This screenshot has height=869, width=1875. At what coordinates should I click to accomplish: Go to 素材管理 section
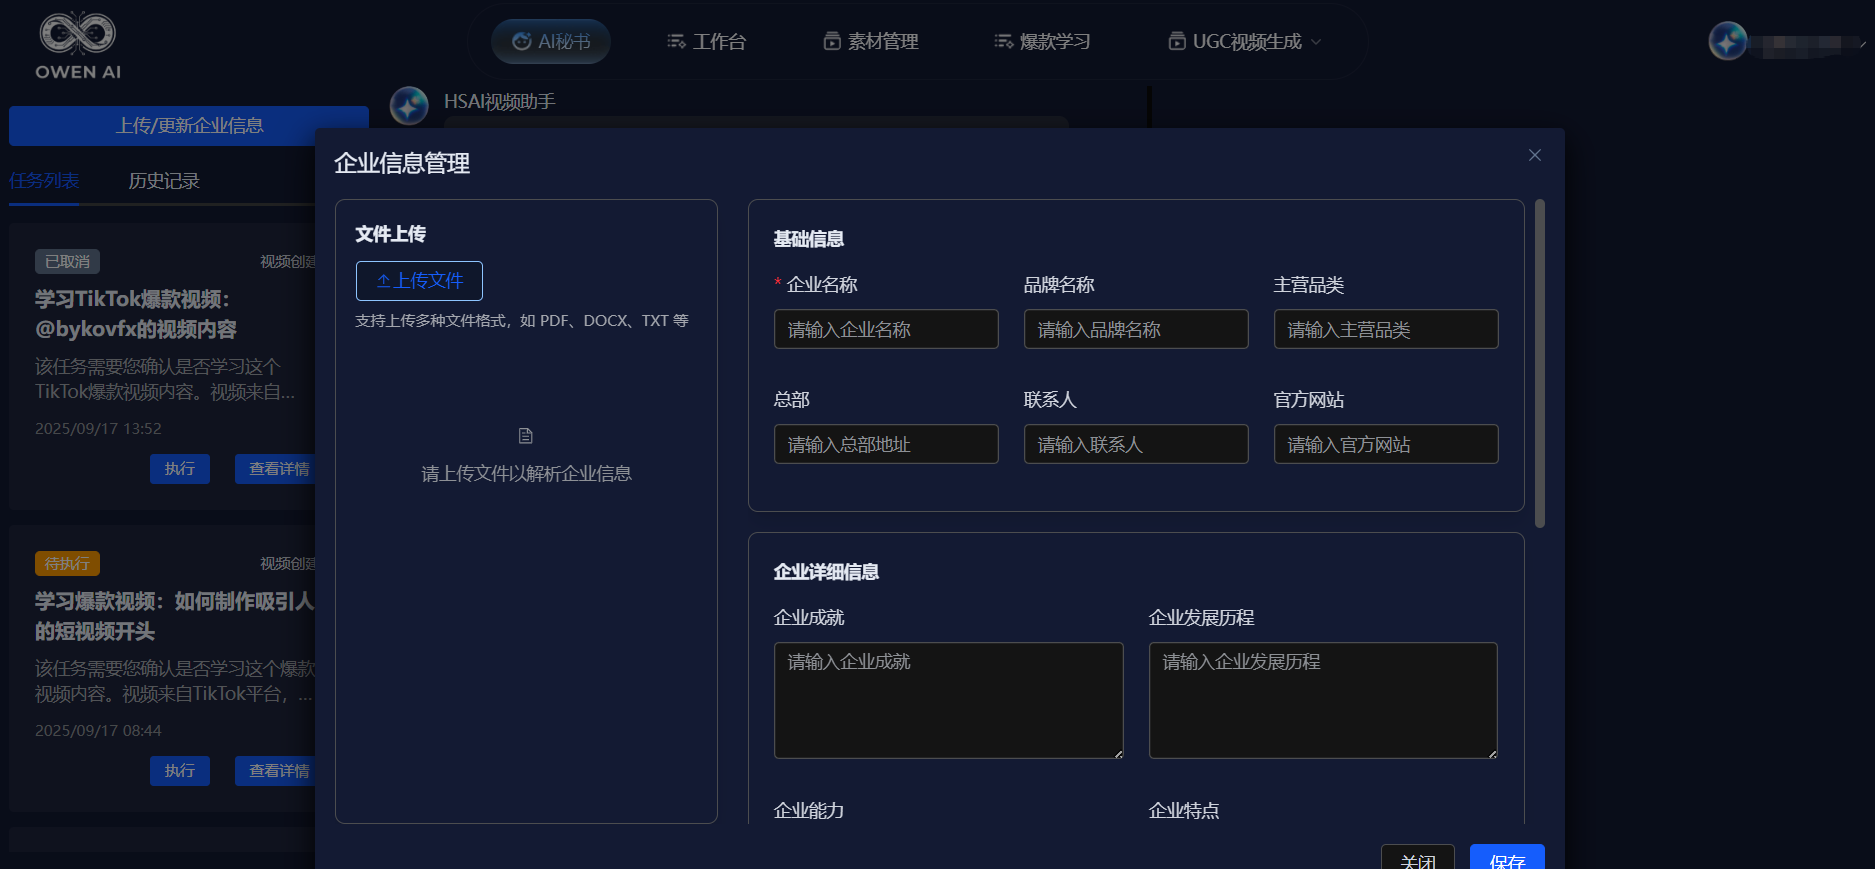coord(870,42)
